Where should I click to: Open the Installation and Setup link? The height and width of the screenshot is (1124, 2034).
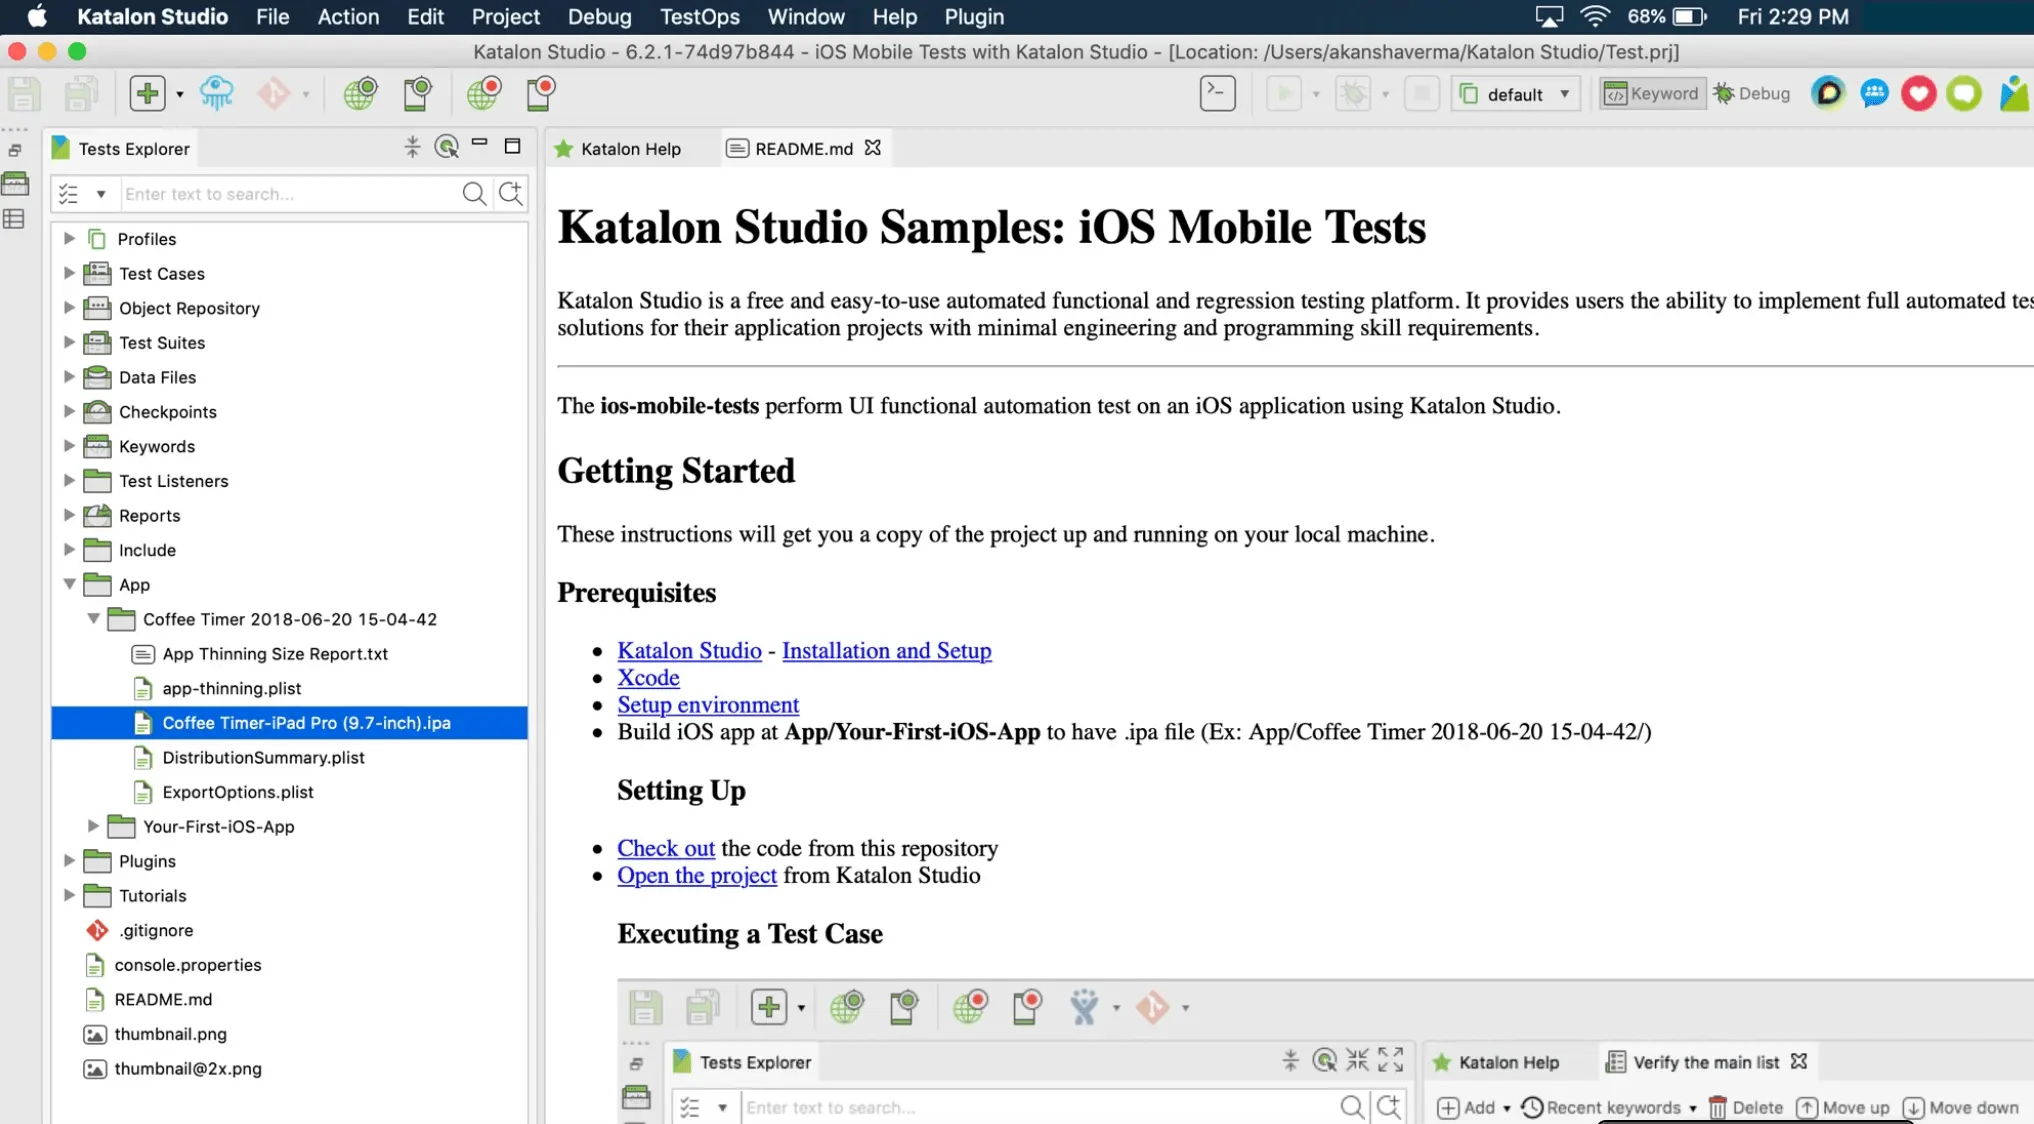[886, 650]
